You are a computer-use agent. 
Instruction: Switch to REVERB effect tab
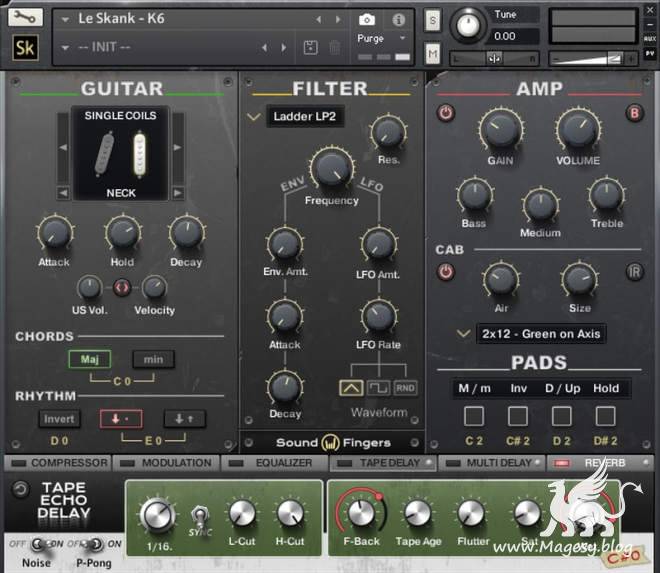click(x=600, y=463)
